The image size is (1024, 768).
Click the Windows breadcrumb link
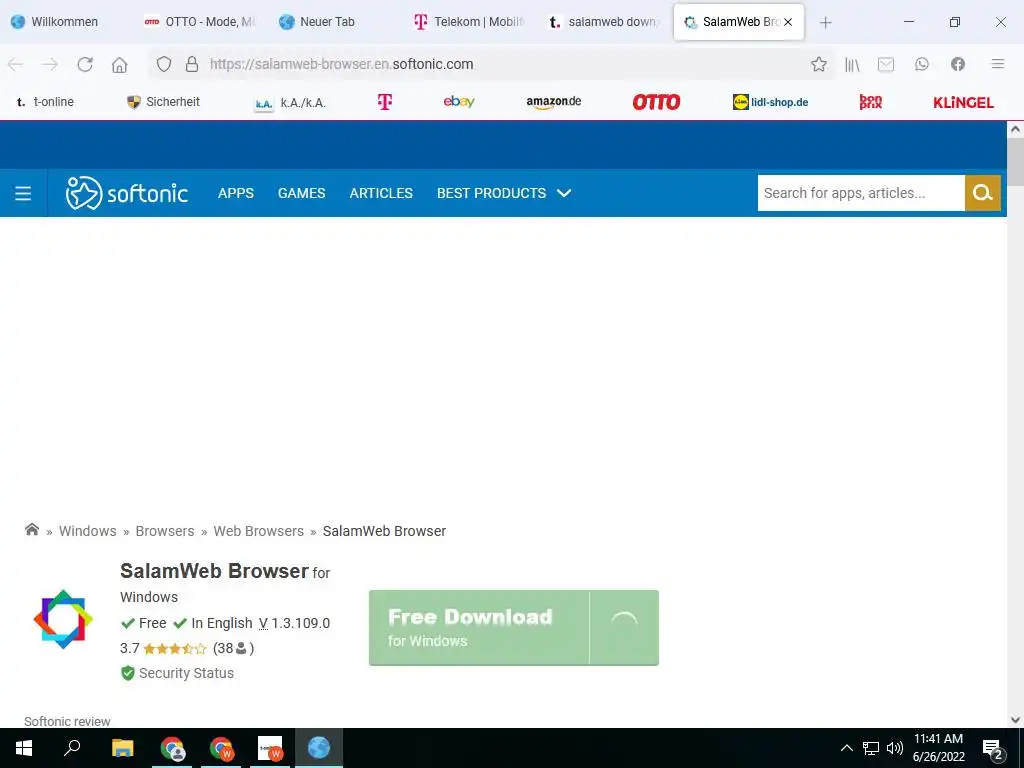coord(88,531)
